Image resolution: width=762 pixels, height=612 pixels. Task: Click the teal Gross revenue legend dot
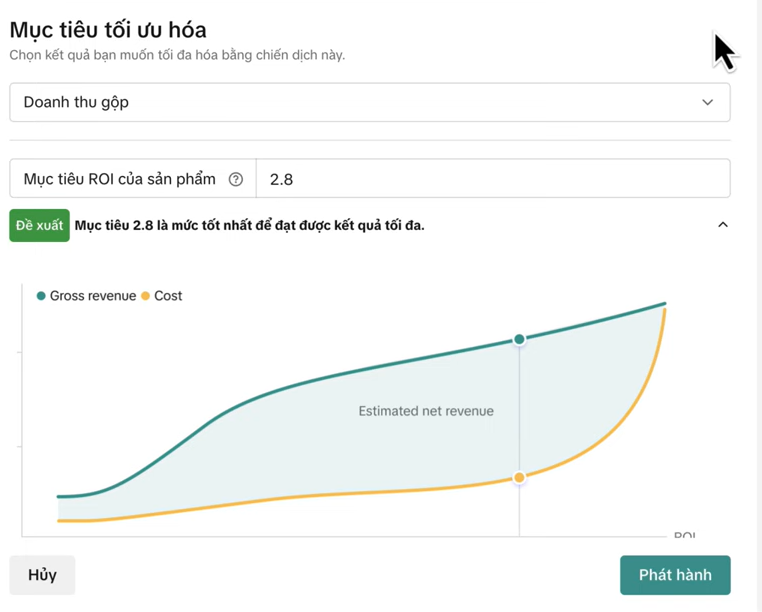41,296
